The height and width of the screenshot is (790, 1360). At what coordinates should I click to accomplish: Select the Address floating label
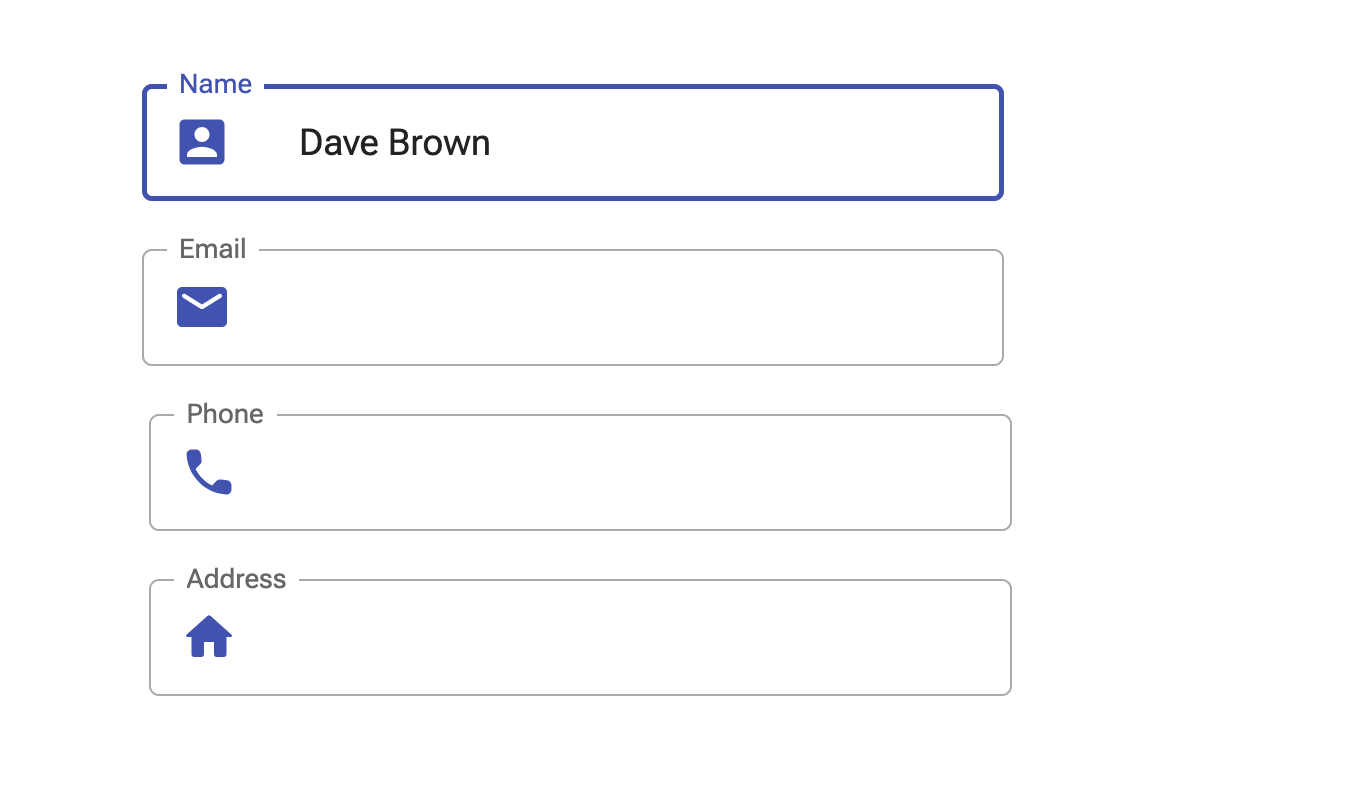(x=236, y=579)
